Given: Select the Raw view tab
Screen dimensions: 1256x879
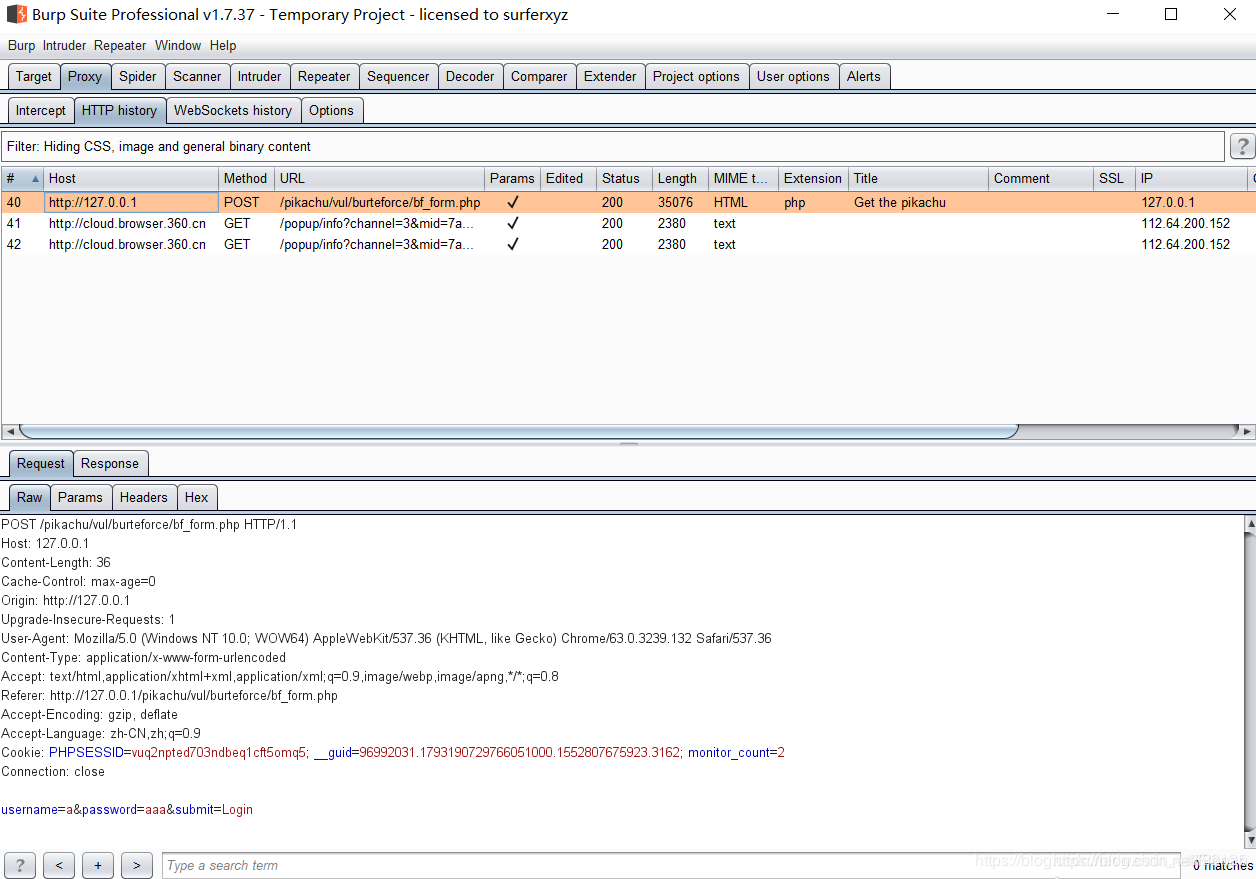Looking at the screenshot, I should 30,497.
